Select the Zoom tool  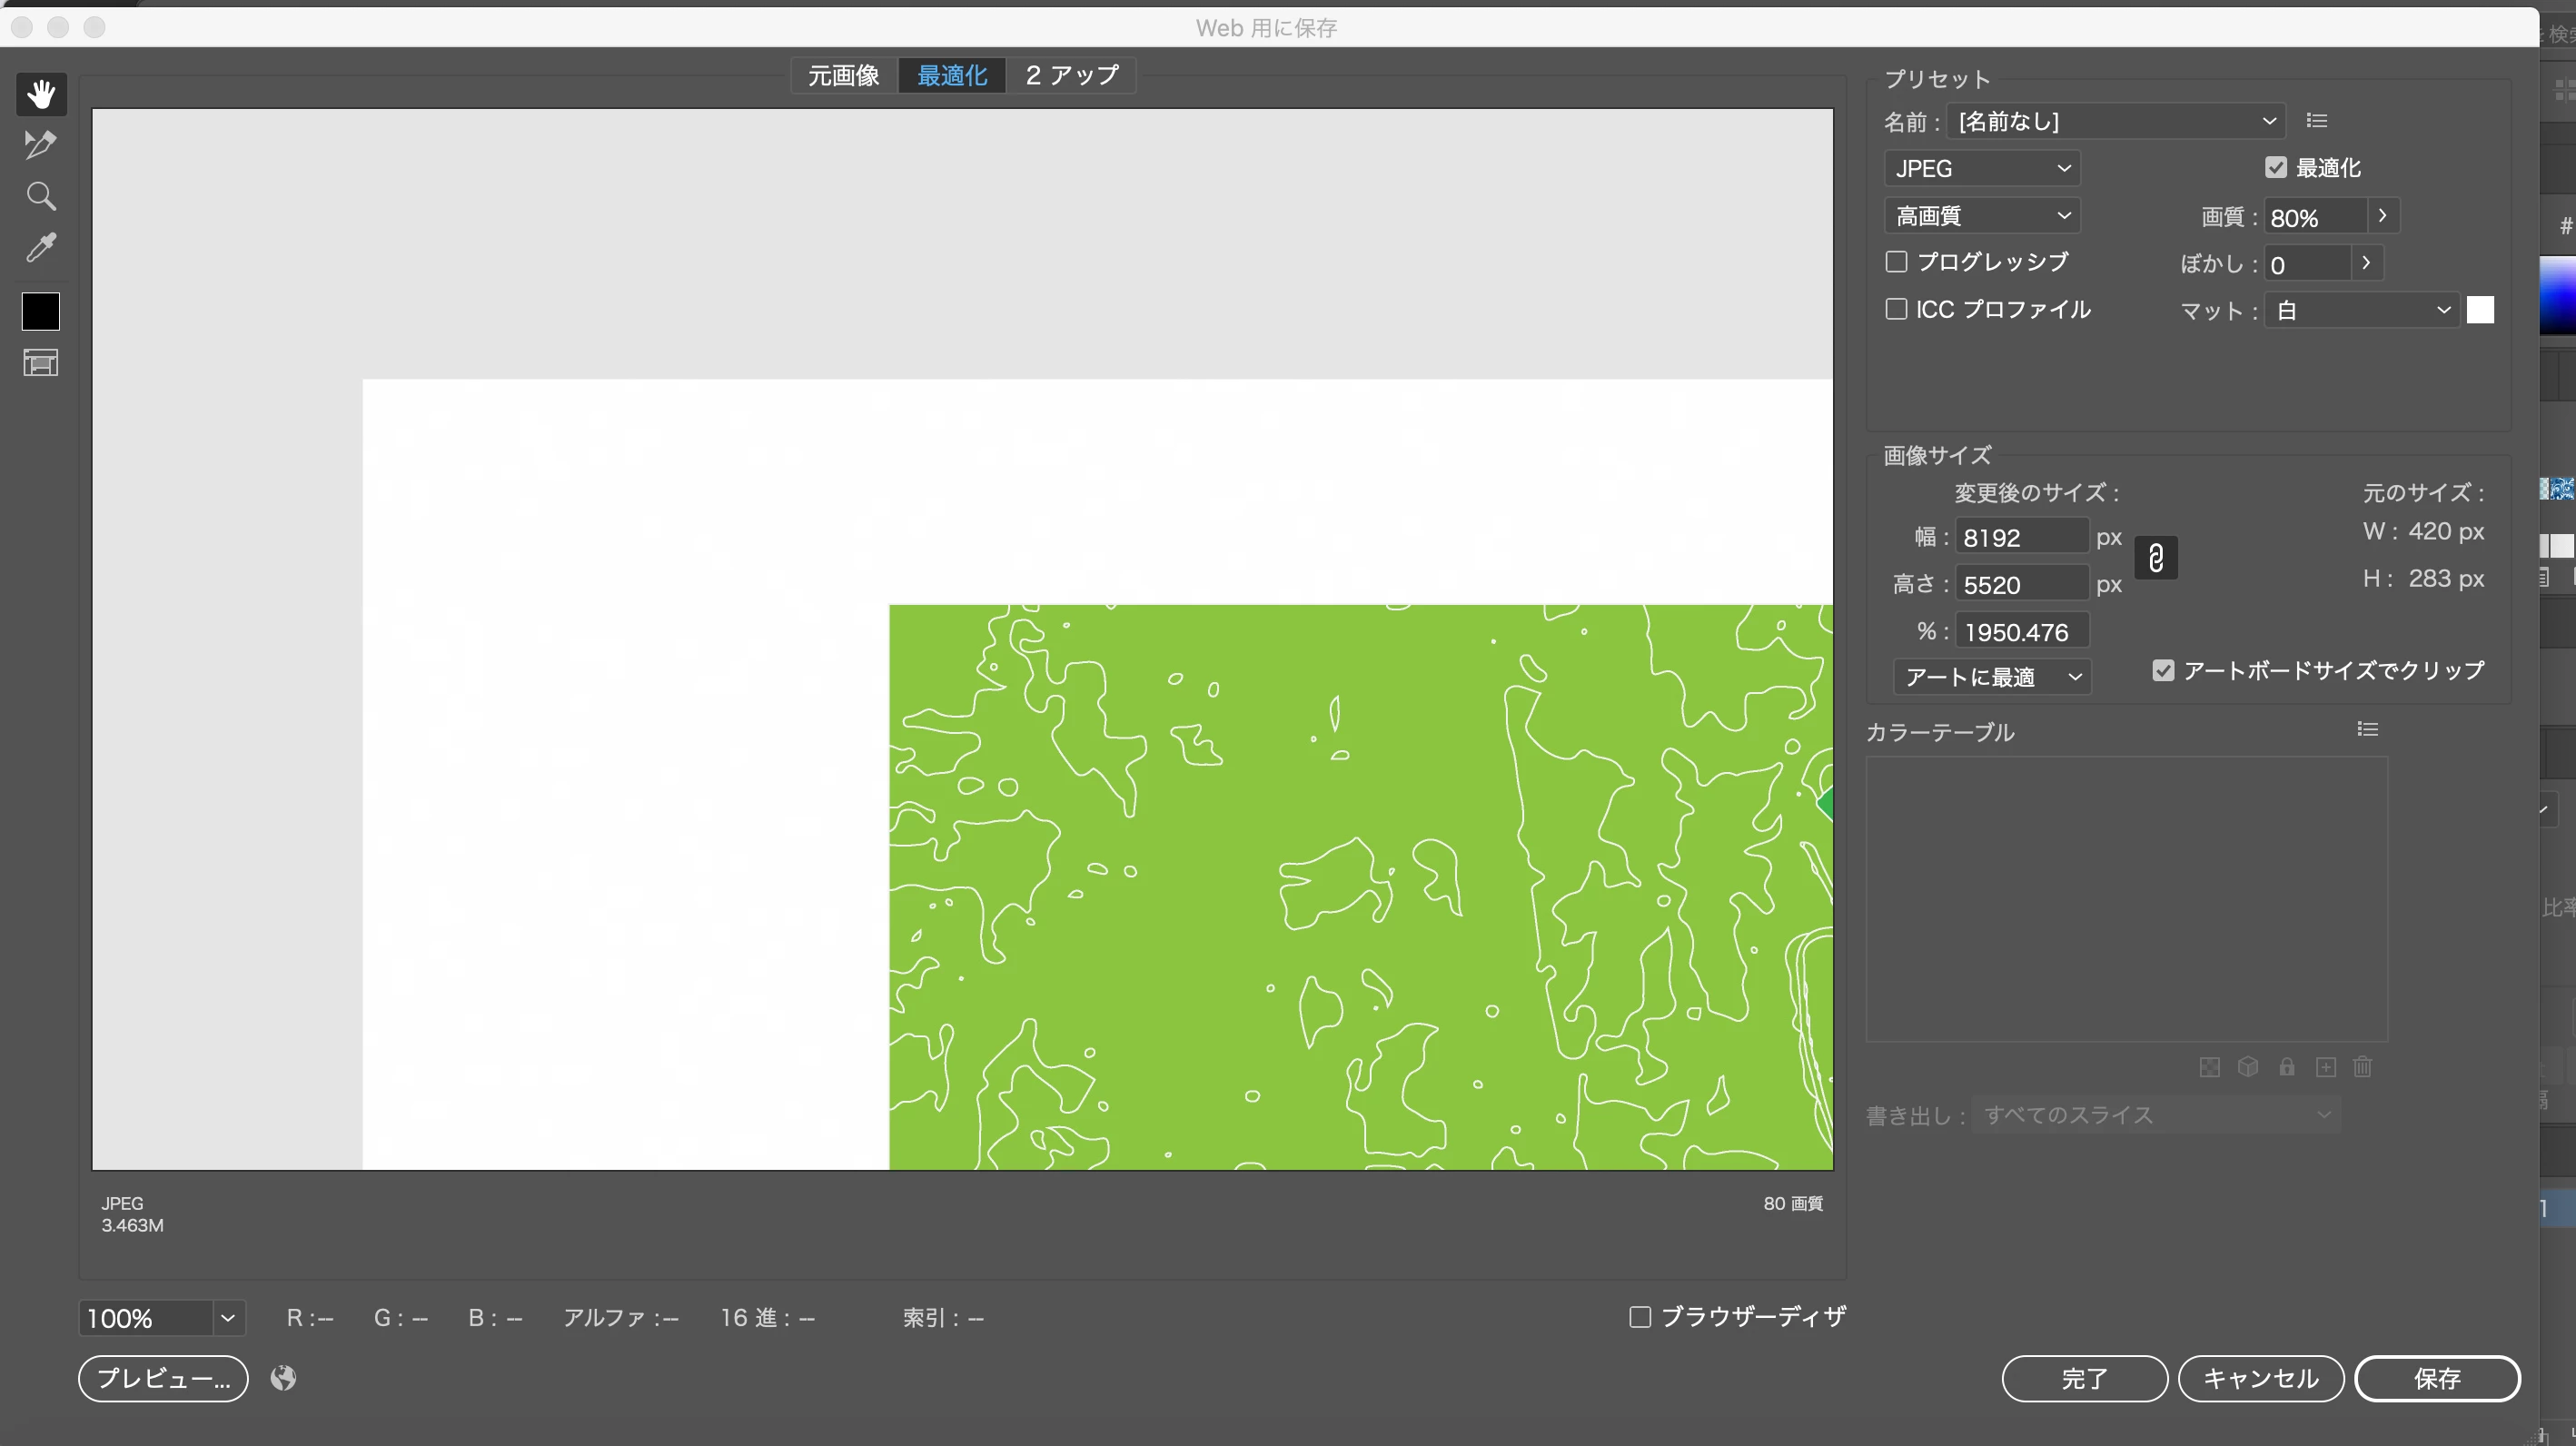coord(41,196)
